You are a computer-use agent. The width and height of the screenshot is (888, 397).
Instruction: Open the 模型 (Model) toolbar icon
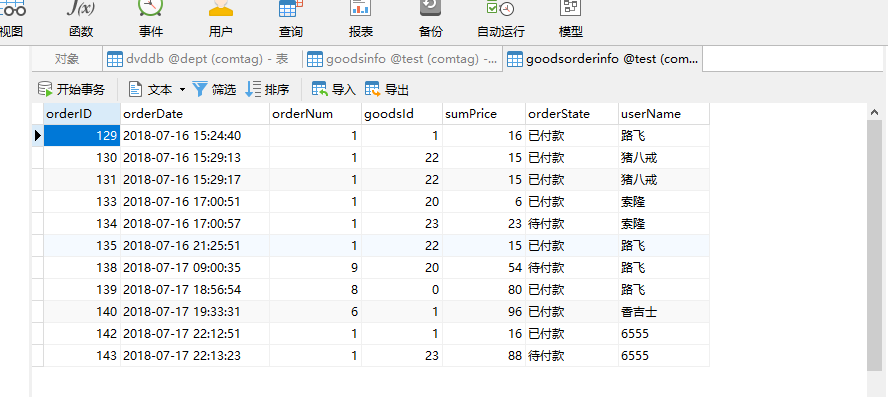(x=571, y=18)
